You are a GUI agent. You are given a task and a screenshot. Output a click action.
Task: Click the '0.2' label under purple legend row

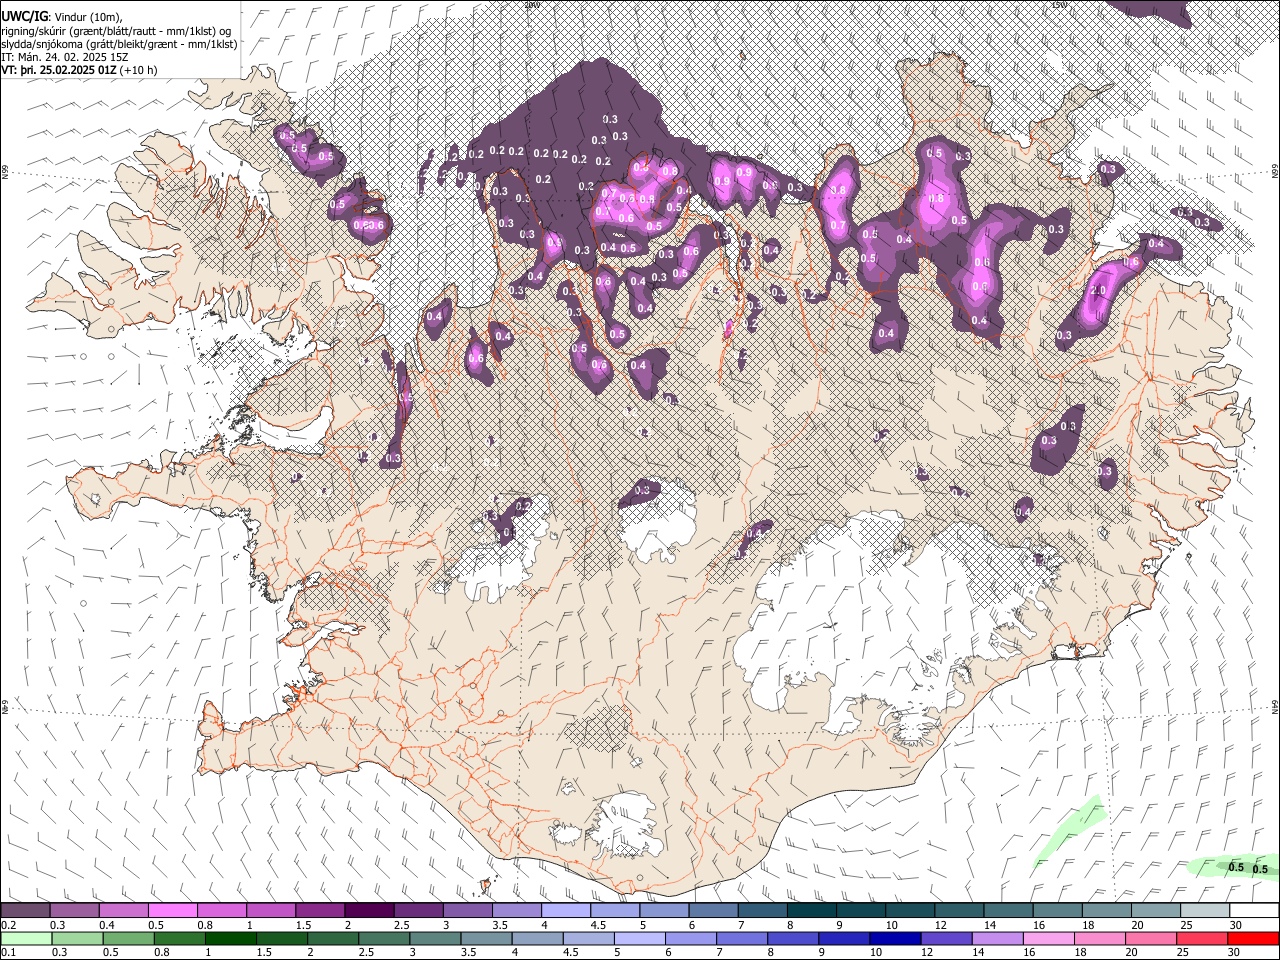pyautogui.click(x=8, y=925)
